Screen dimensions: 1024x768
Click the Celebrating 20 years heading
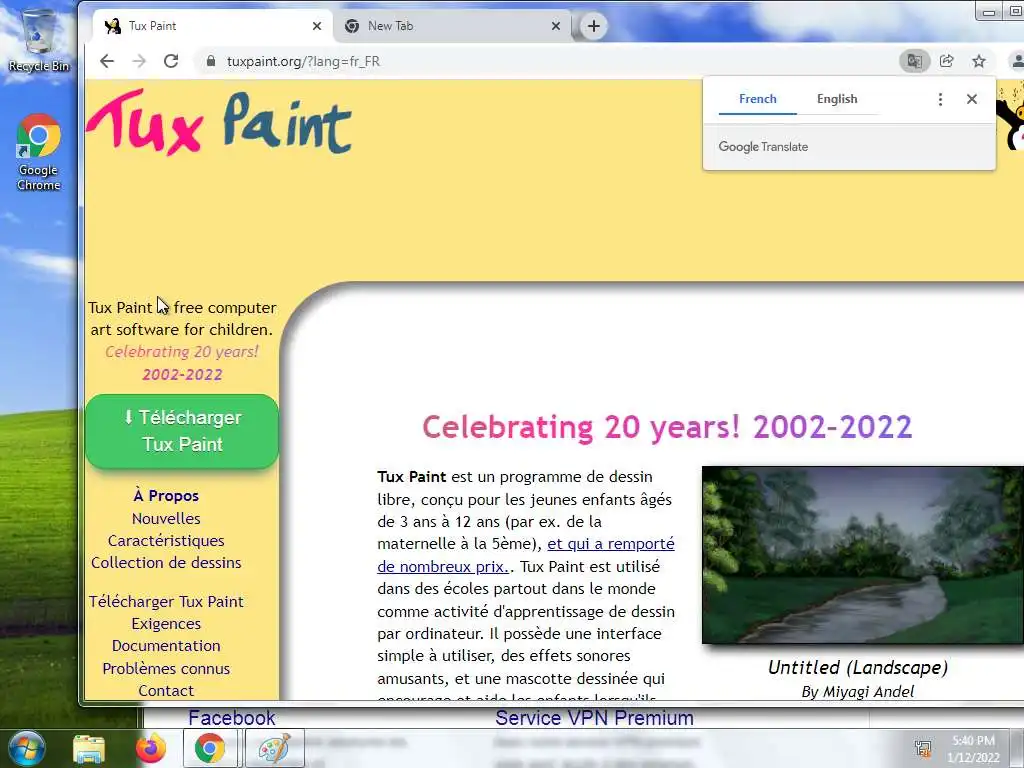pyautogui.click(x=667, y=427)
